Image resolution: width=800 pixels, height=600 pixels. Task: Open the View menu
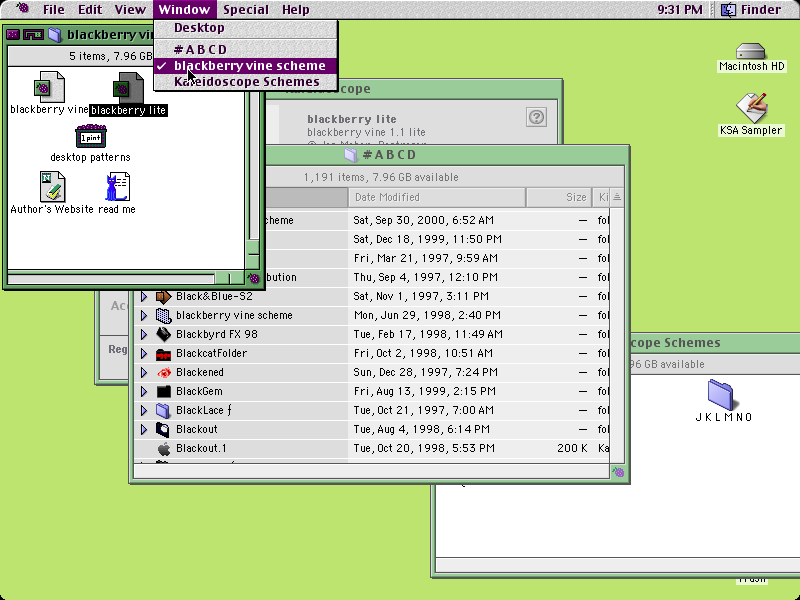[130, 10]
